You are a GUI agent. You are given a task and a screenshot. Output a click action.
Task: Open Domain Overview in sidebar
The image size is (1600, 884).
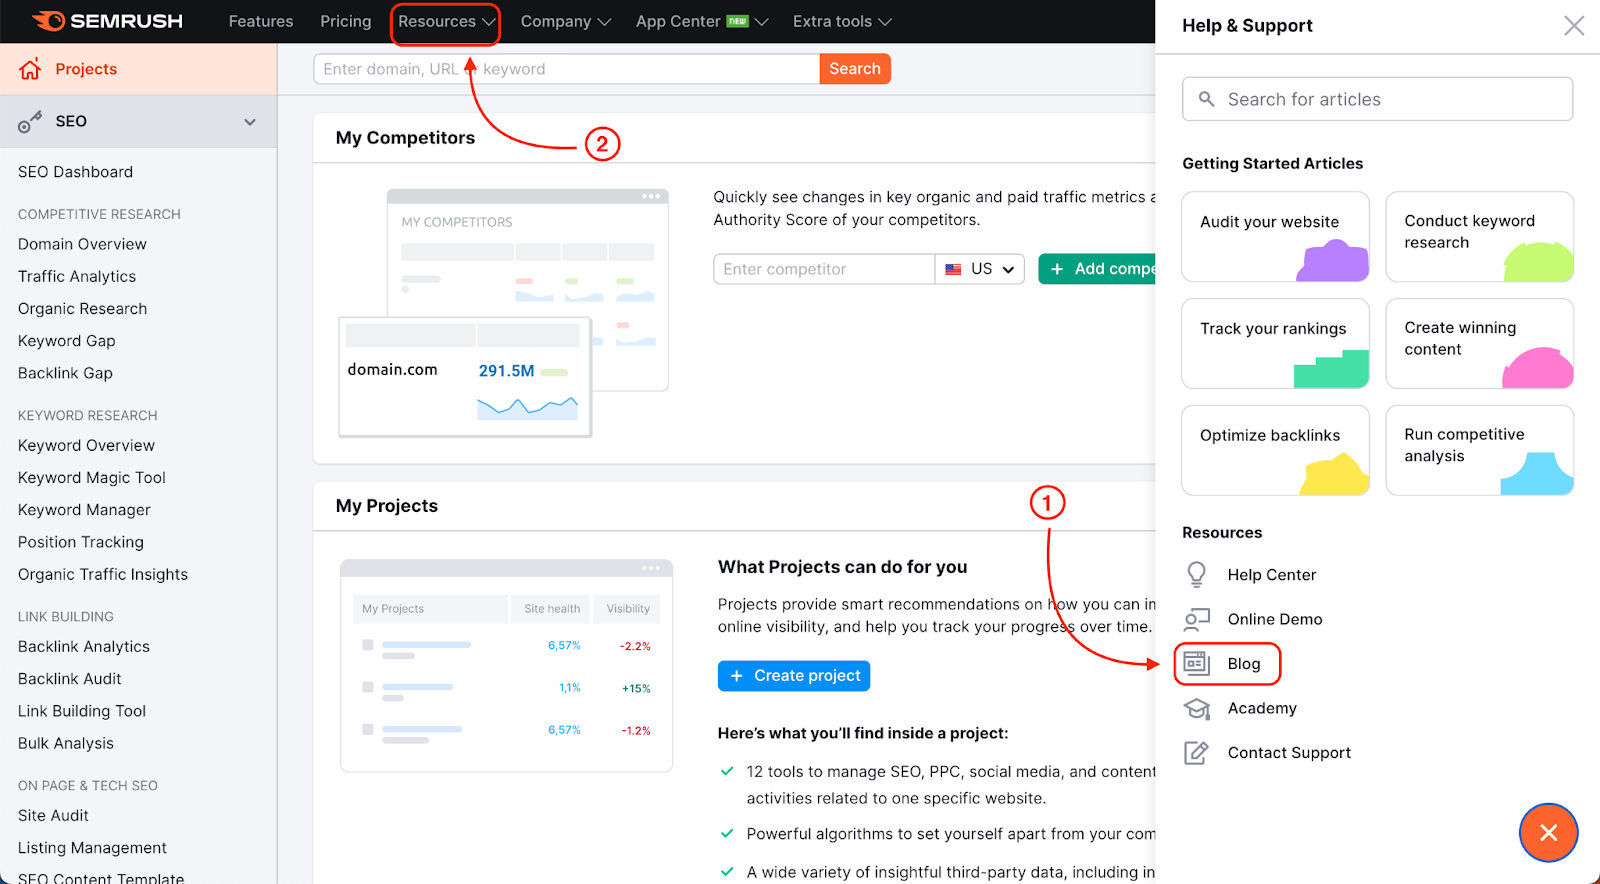pyautogui.click(x=82, y=244)
